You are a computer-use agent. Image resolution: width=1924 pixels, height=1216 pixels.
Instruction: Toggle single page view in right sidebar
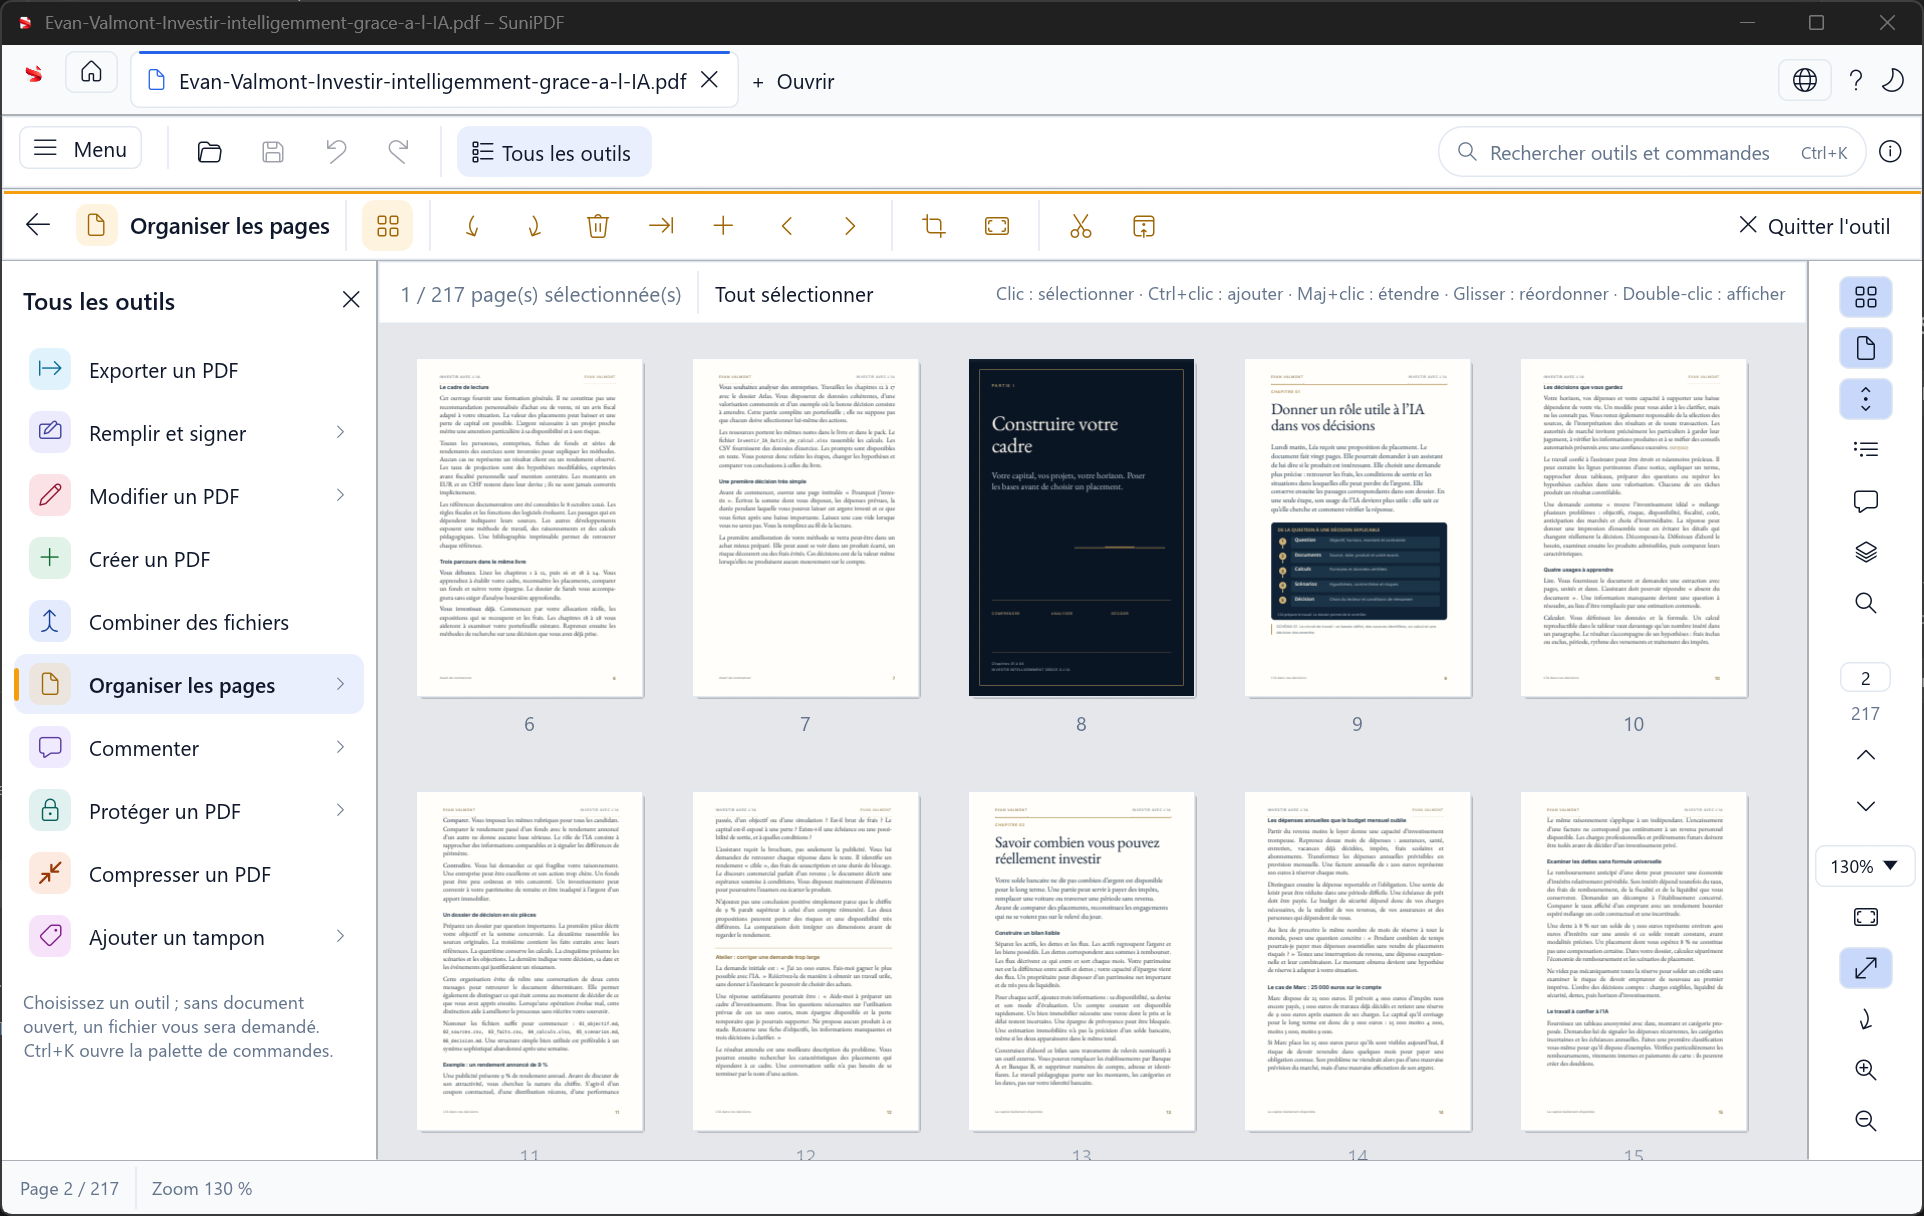pyautogui.click(x=1865, y=348)
